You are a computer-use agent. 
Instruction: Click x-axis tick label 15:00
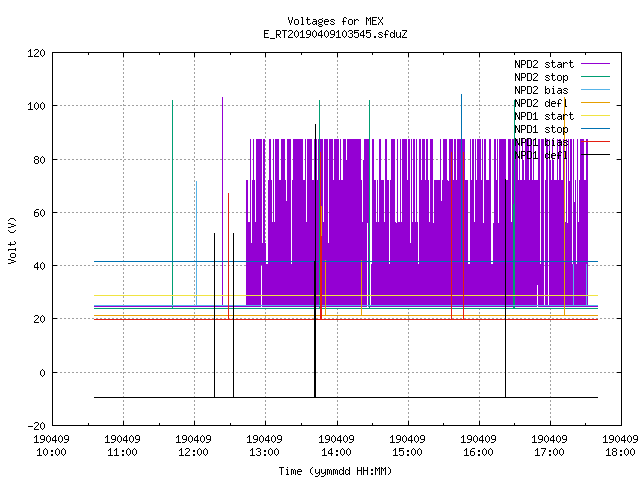click(407, 452)
